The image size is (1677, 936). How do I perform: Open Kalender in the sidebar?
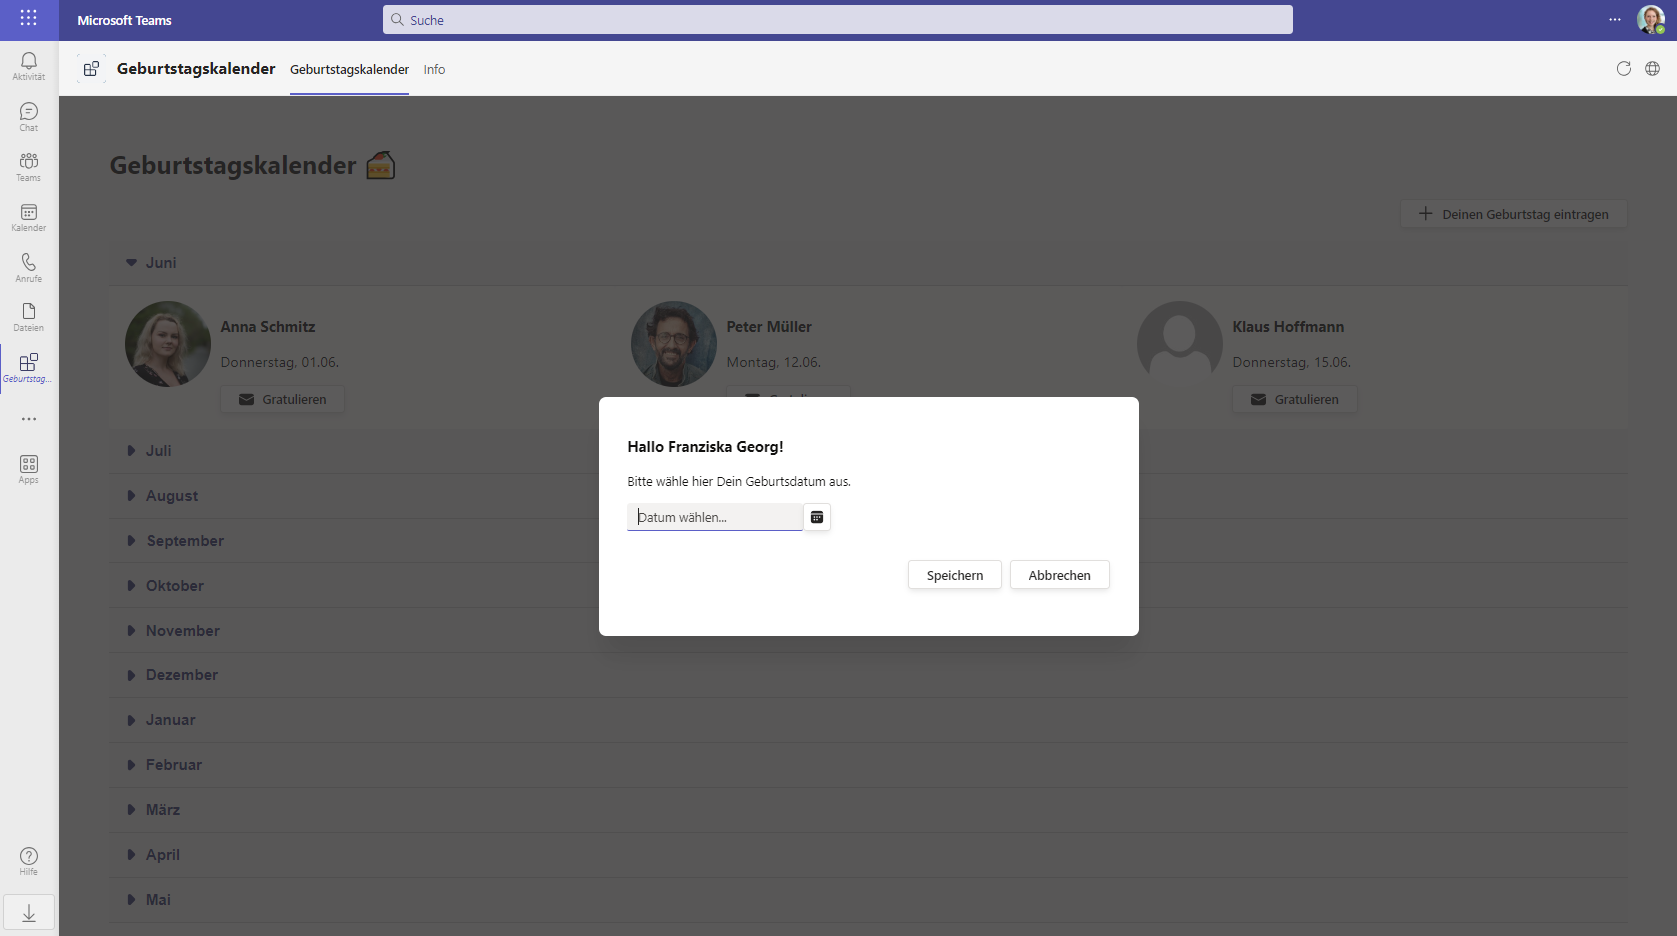28,217
